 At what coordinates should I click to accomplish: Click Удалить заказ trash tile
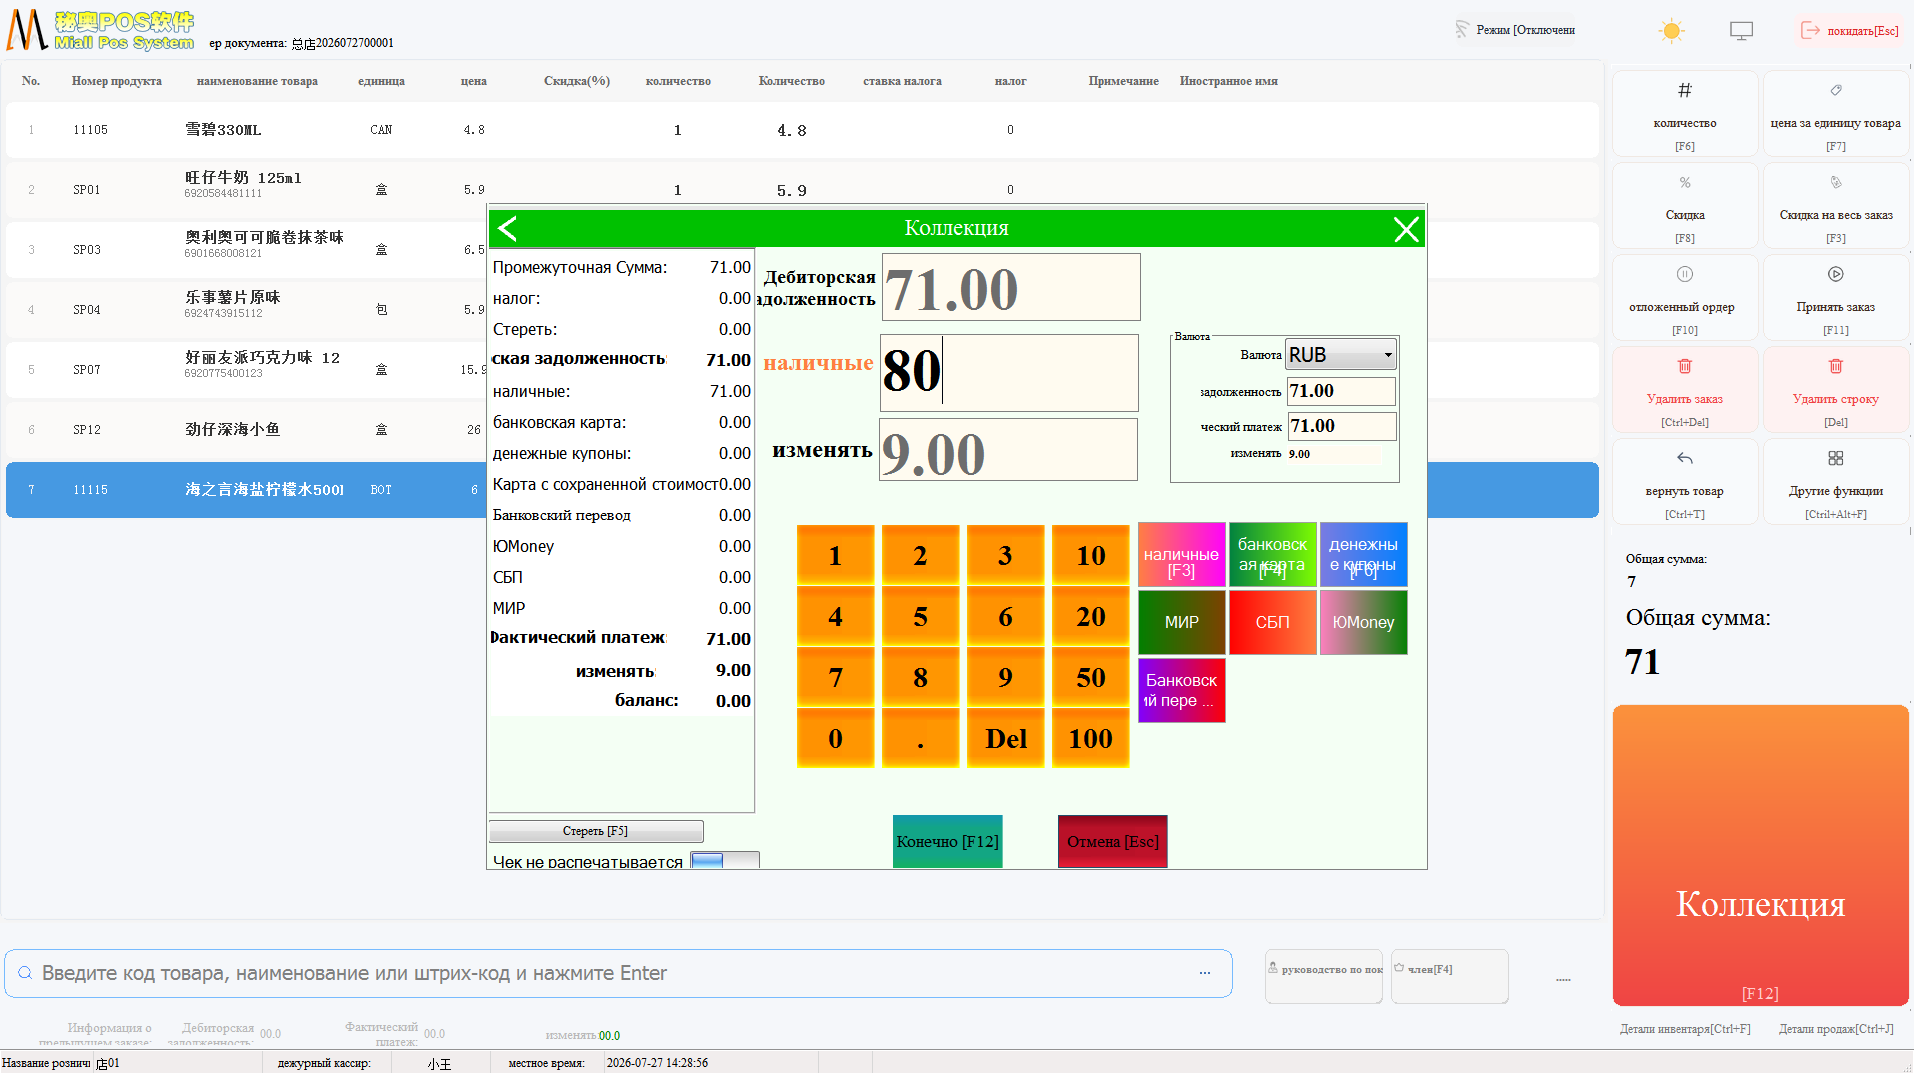[1685, 390]
